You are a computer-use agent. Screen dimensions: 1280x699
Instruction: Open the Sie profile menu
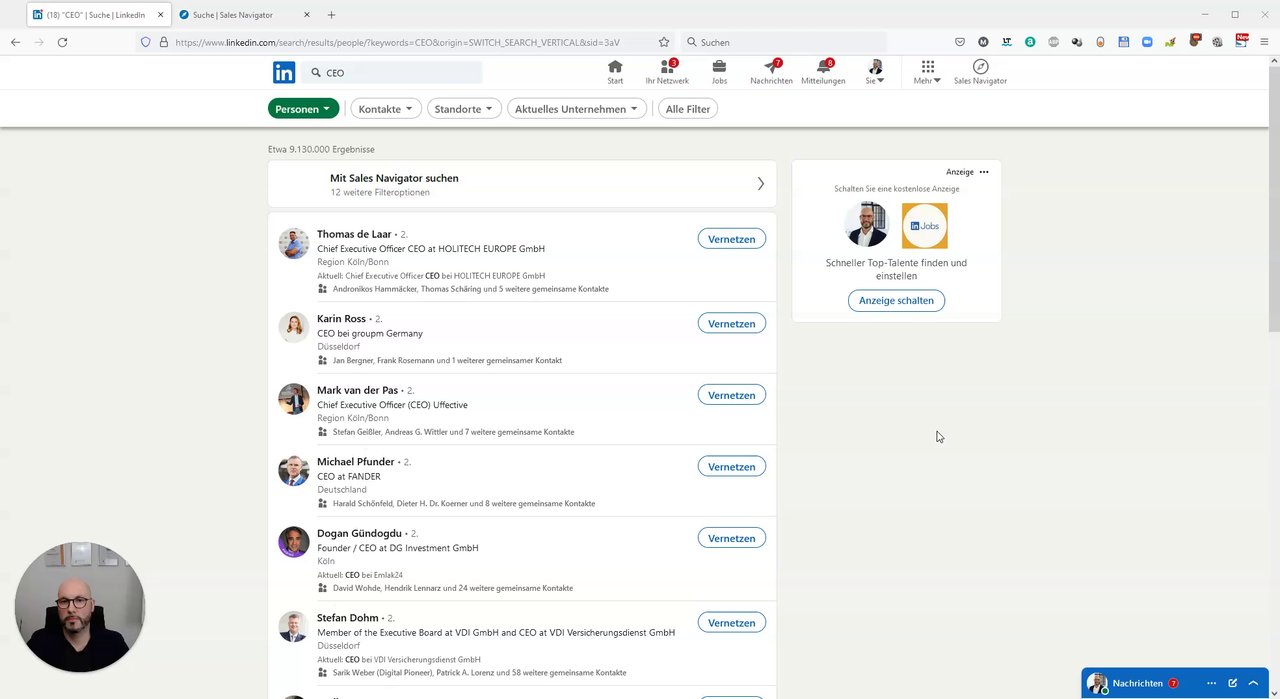(875, 72)
